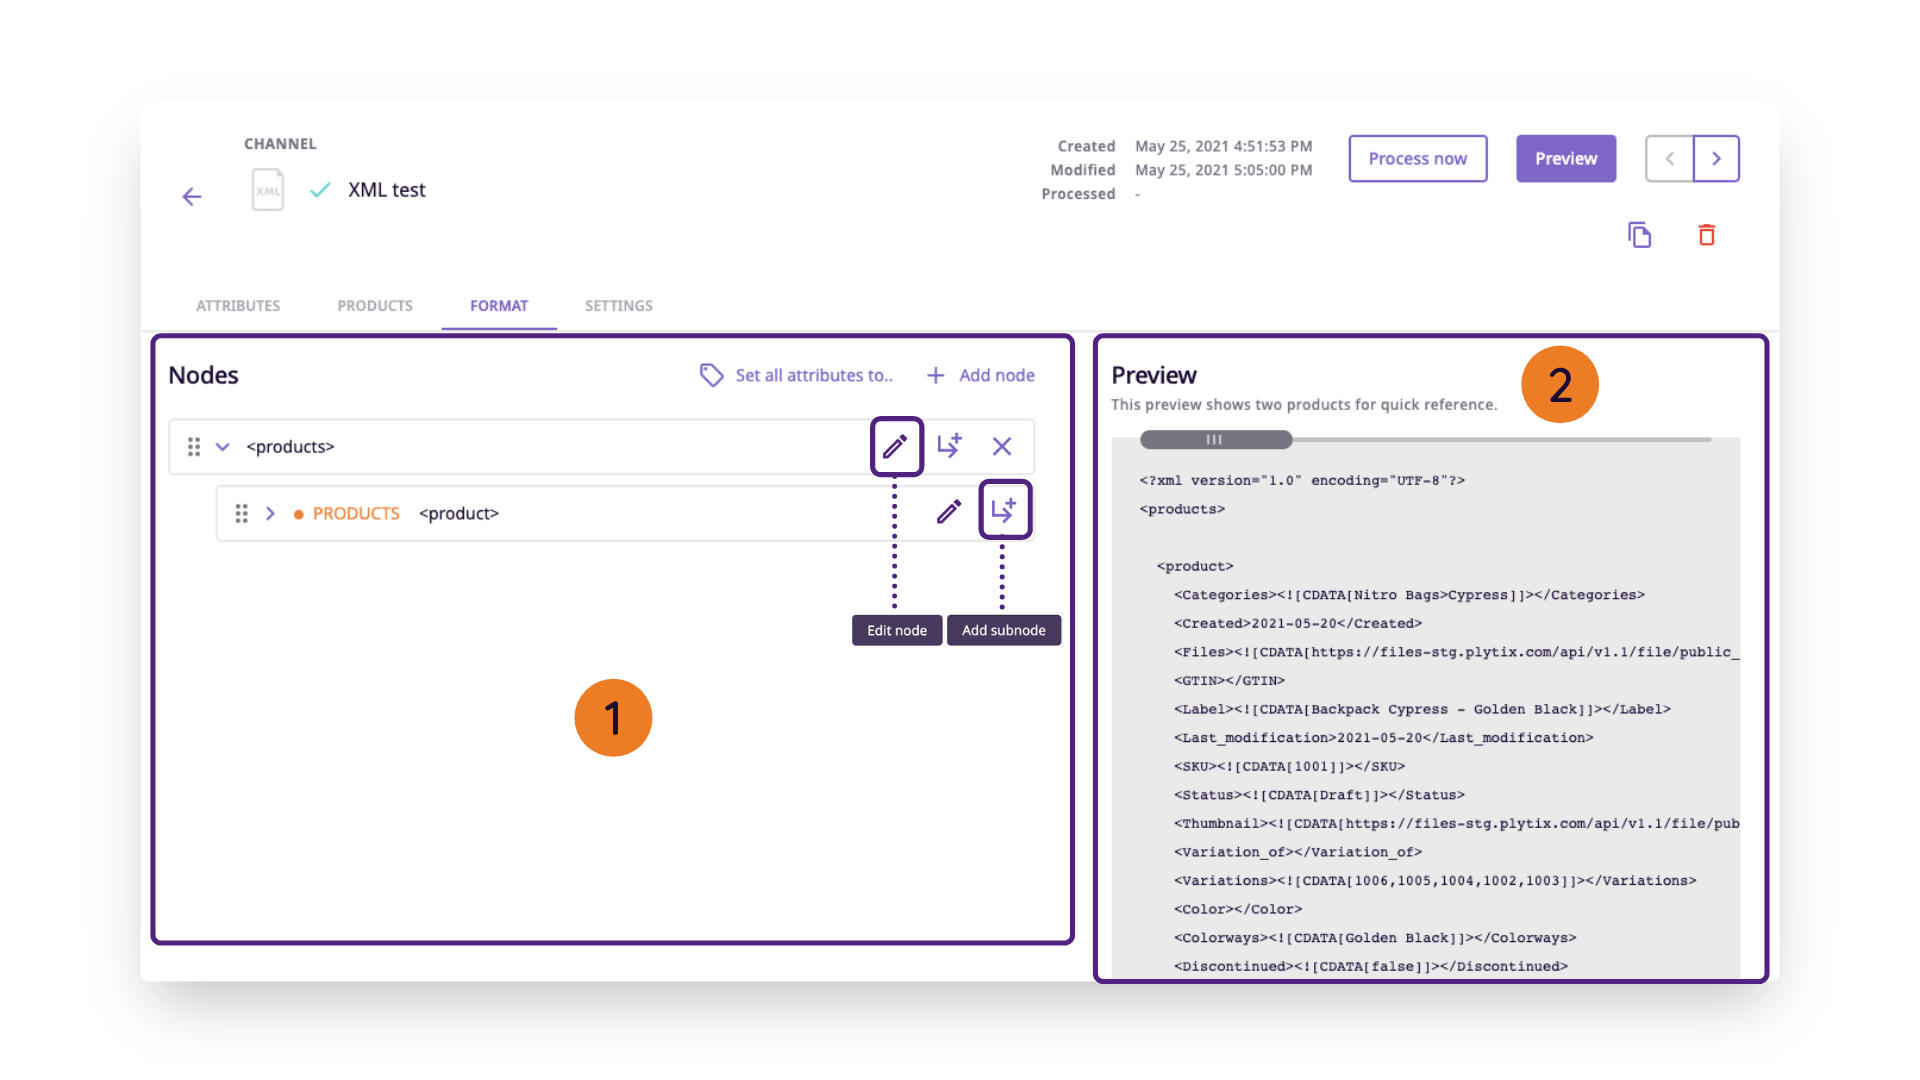Edit the PRODUCTS product subnode

(949, 513)
